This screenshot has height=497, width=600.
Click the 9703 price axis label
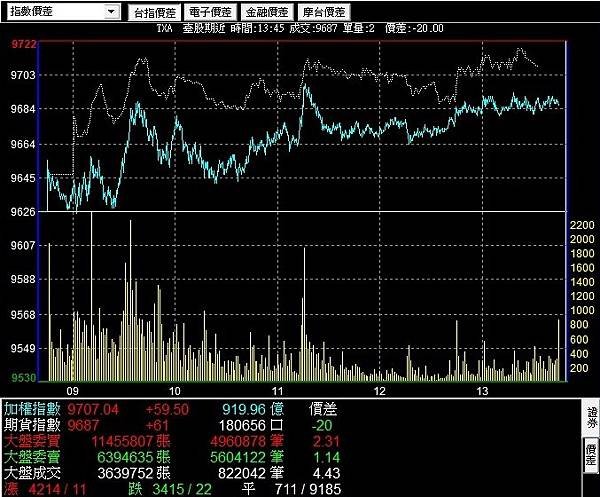pos(23,75)
